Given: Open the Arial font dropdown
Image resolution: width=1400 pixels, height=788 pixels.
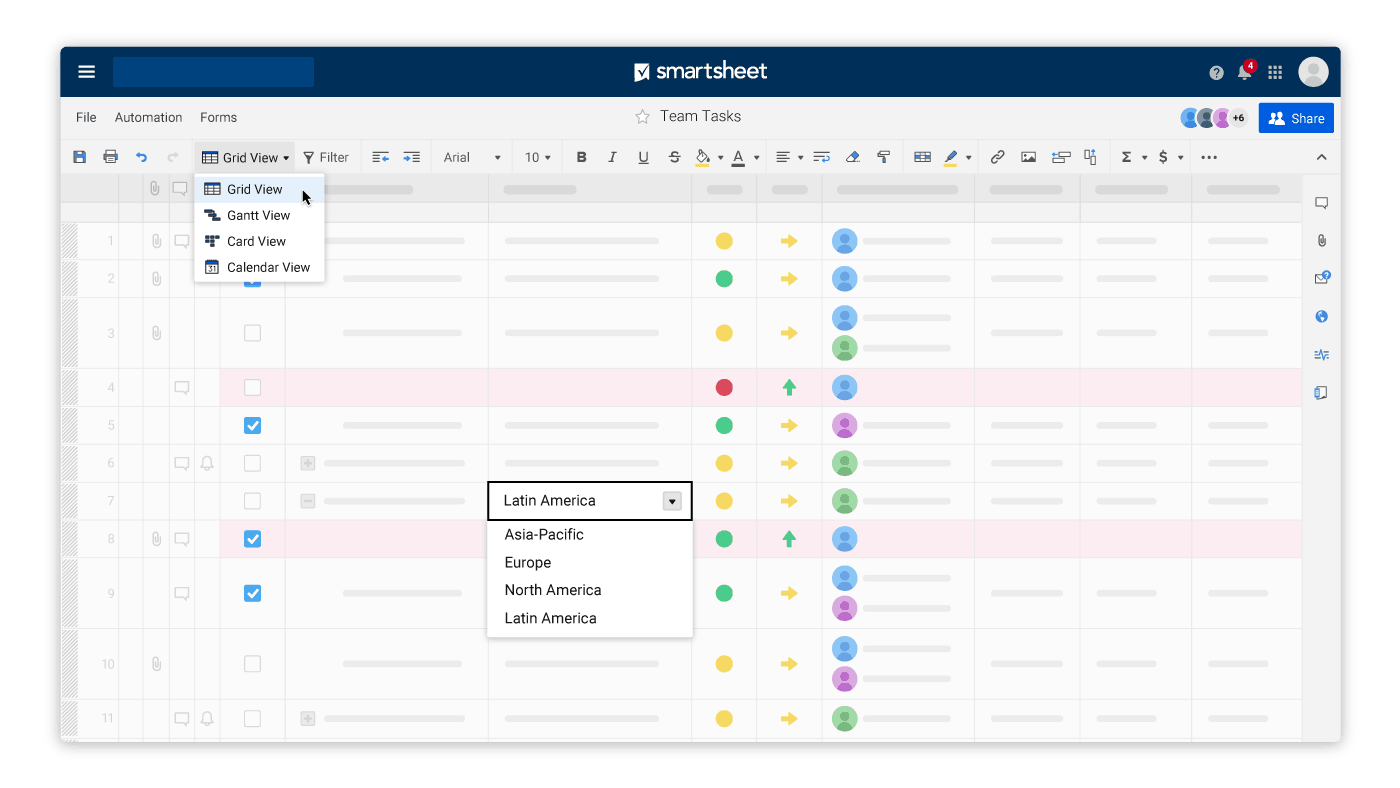Looking at the screenshot, I should tap(472, 157).
